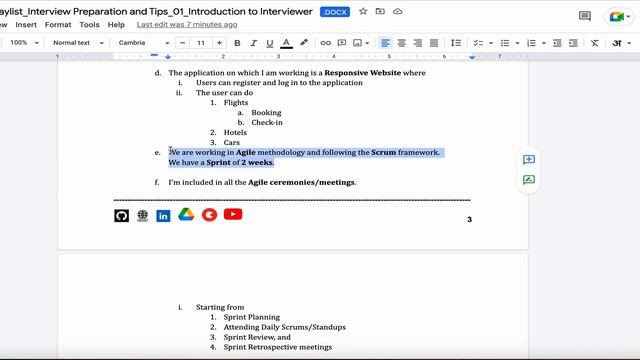Click the .DOCX badge

[335, 12]
